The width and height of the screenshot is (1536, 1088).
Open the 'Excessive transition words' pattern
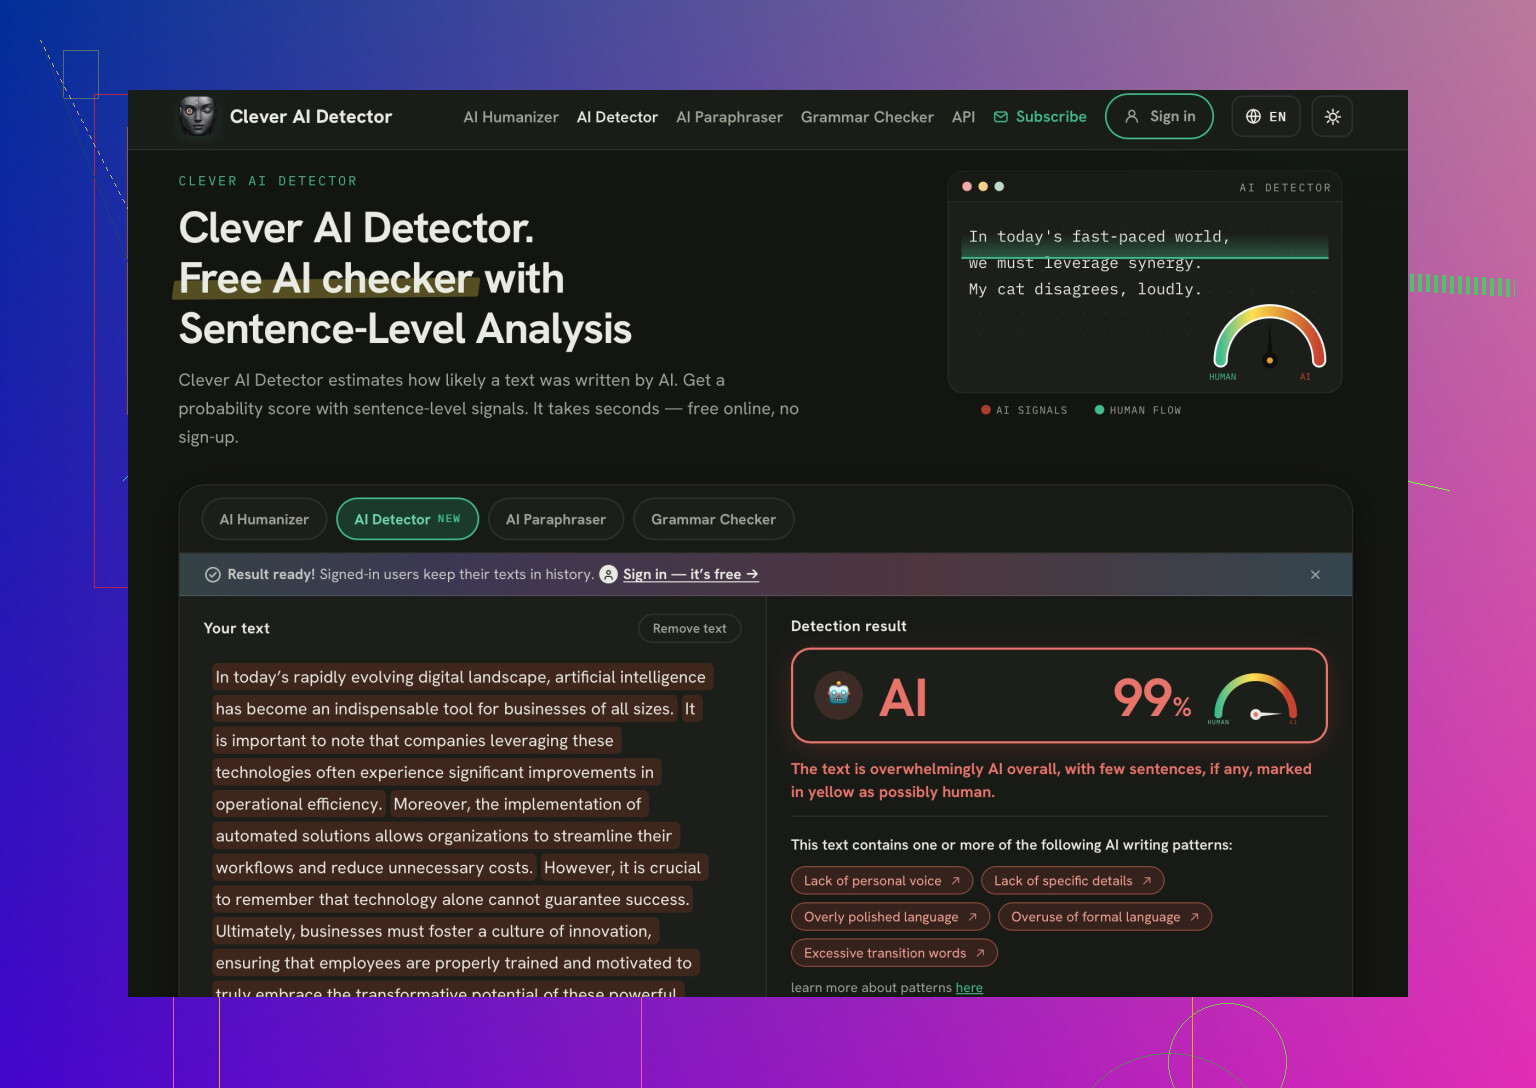click(894, 953)
